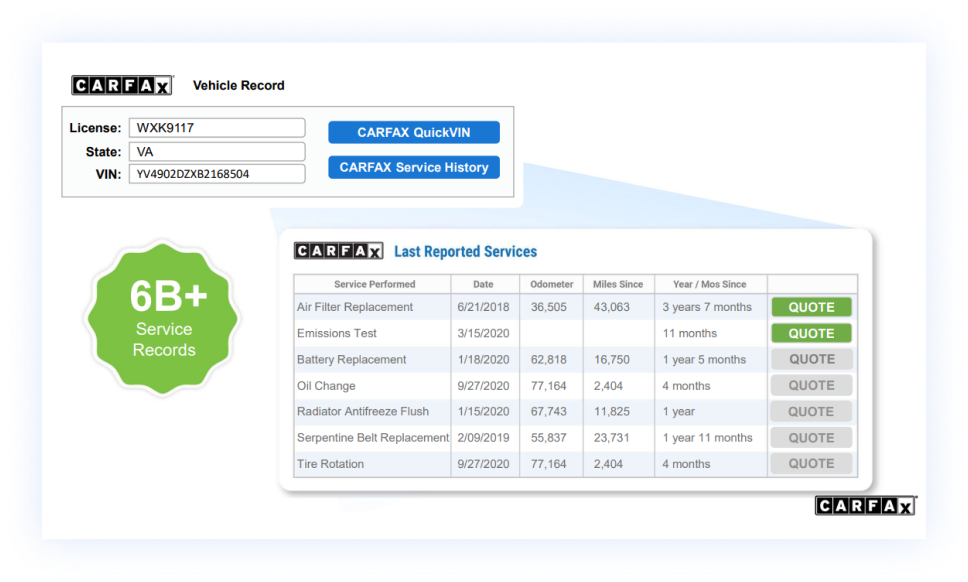This screenshot has width=968, height=582.
Task: Click the "Vehicle Record" title
Action: click(238, 85)
